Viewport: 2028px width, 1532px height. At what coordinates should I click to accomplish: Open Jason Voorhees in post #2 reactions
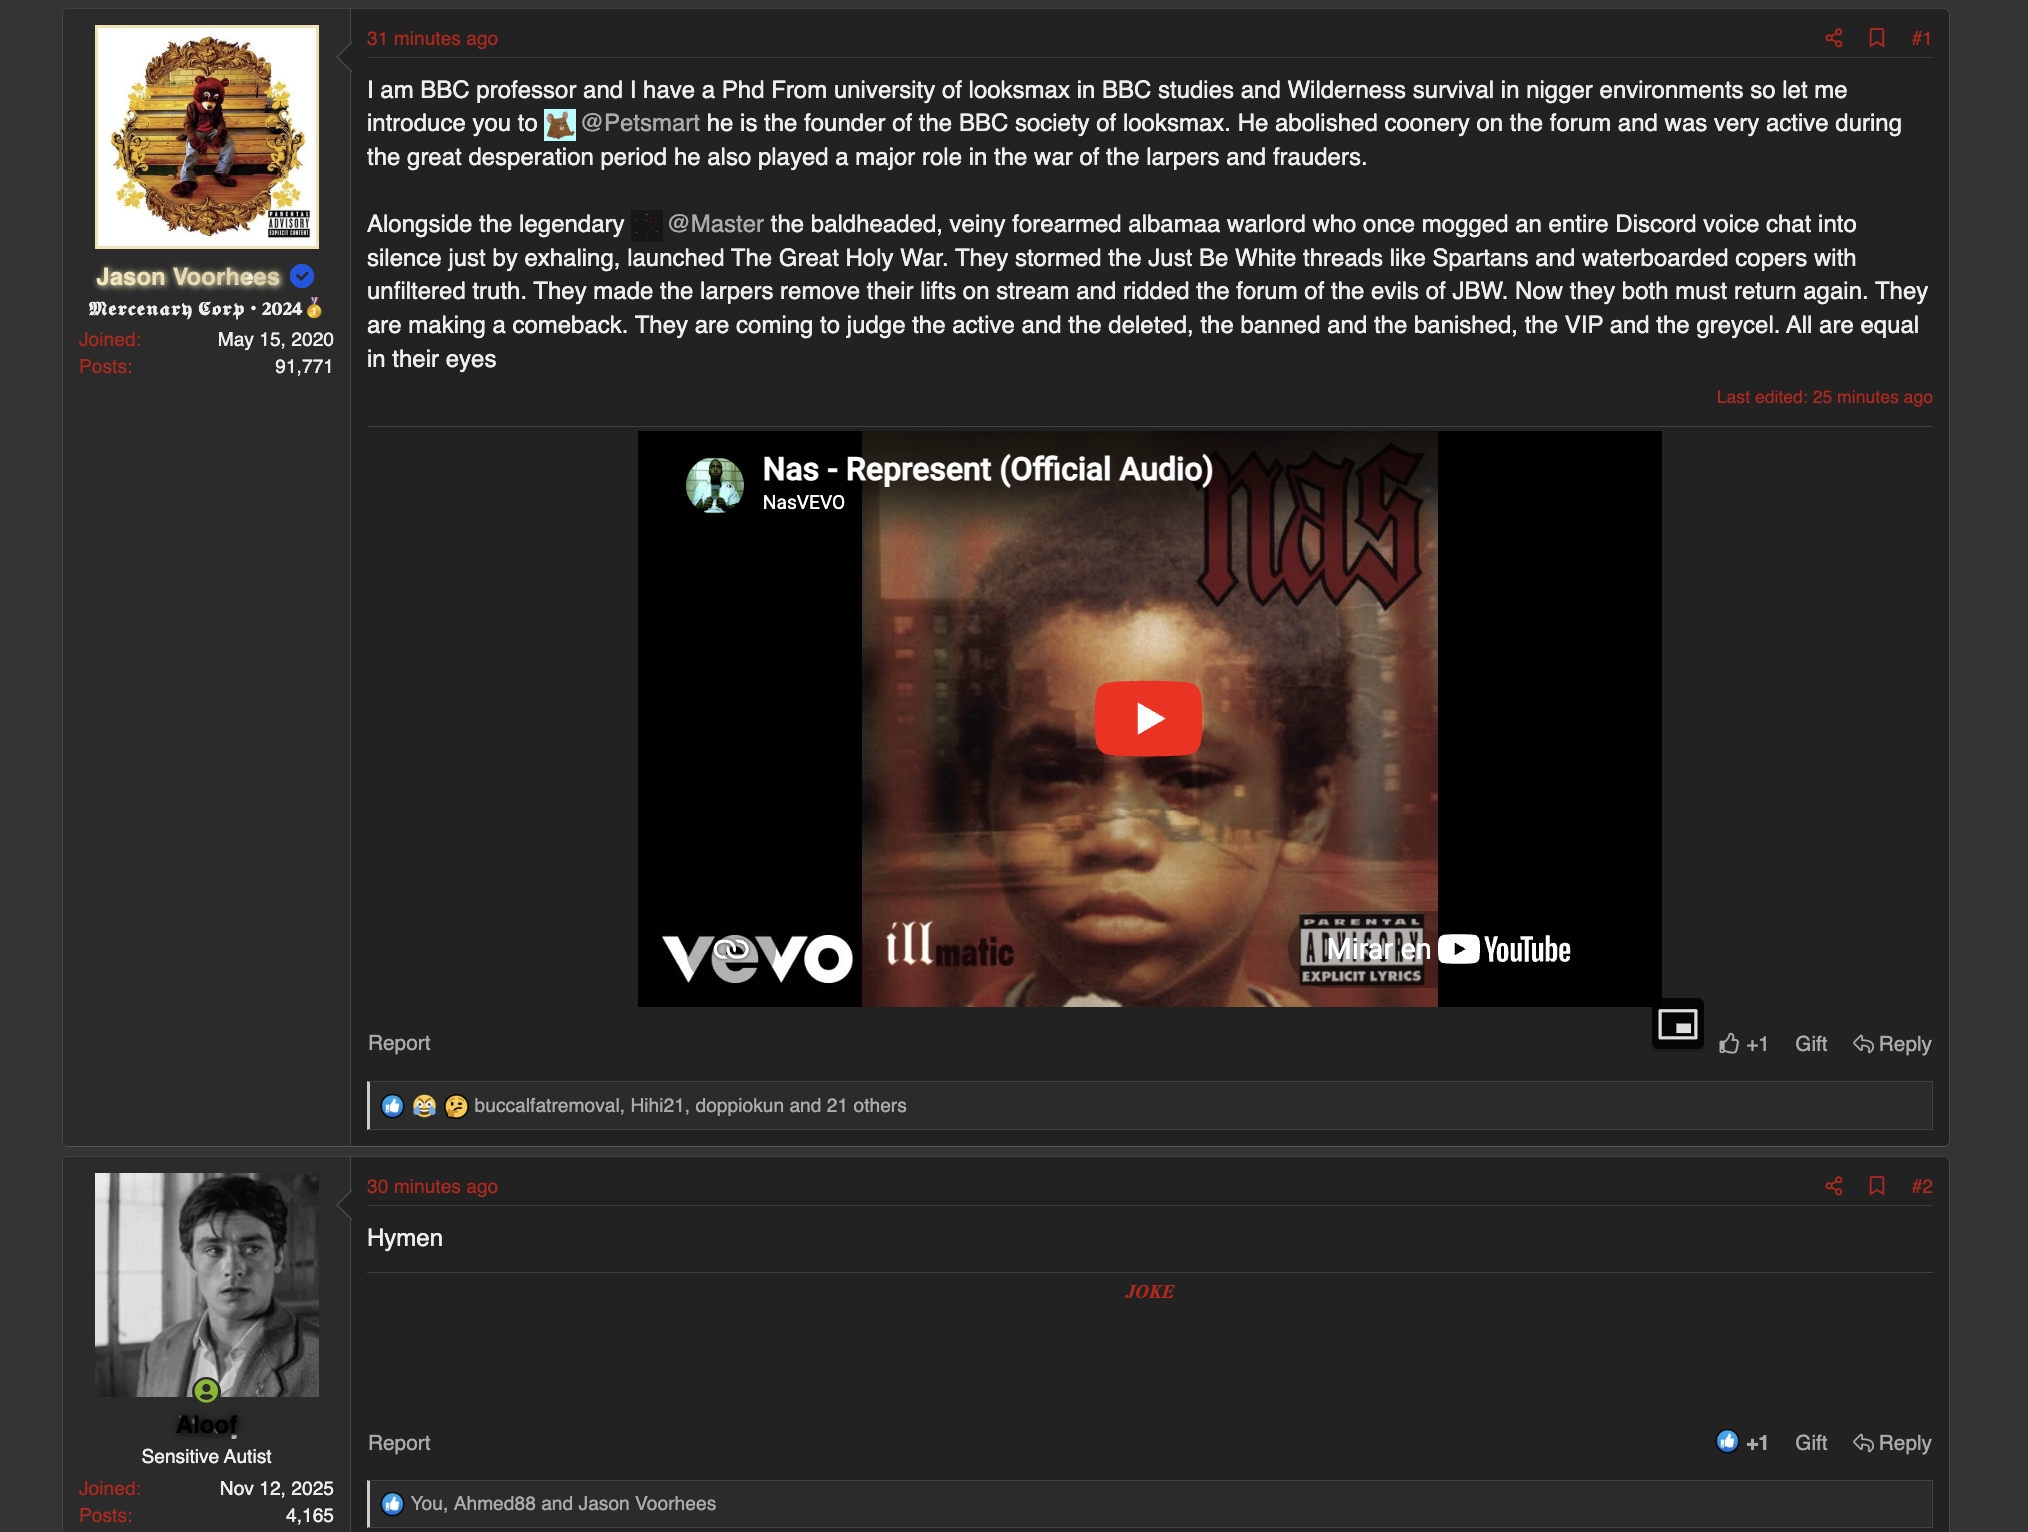[x=647, y=1503]
